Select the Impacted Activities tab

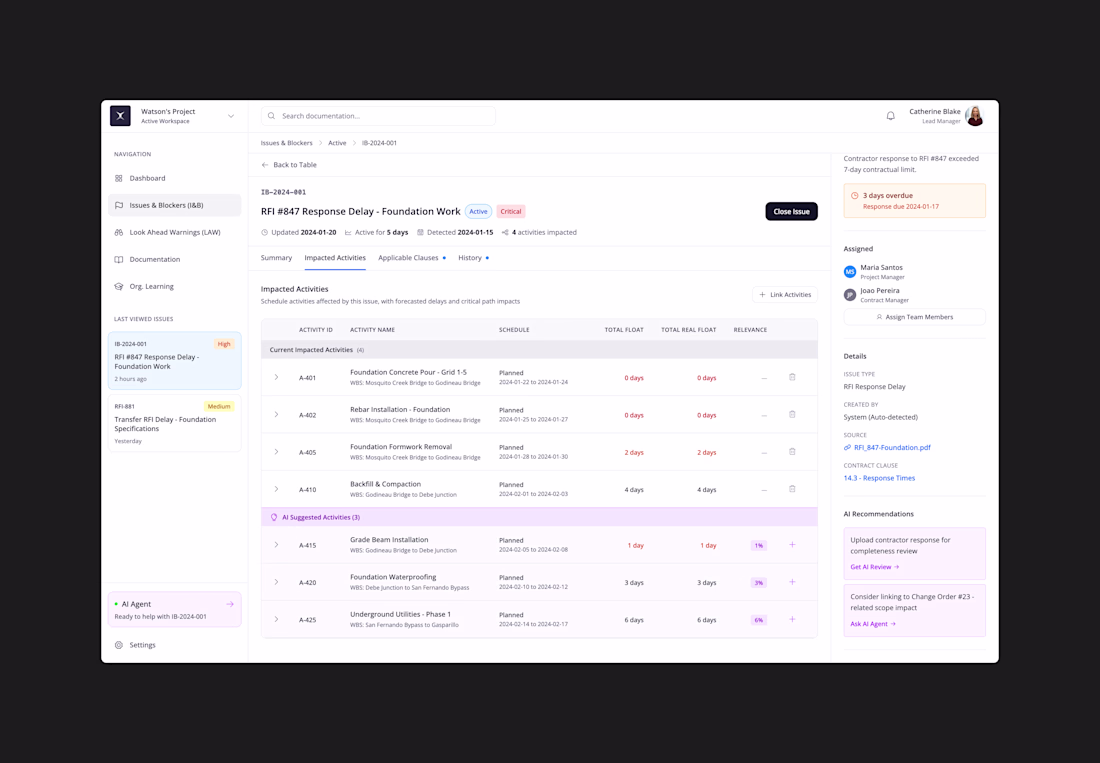(335, 258)
